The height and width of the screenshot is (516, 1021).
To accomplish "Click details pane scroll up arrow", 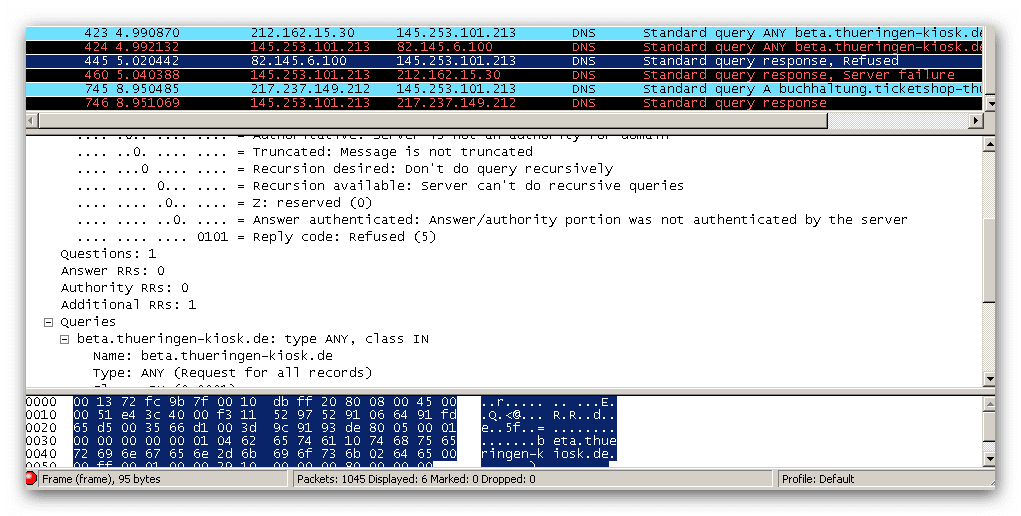I will [989, 144].
